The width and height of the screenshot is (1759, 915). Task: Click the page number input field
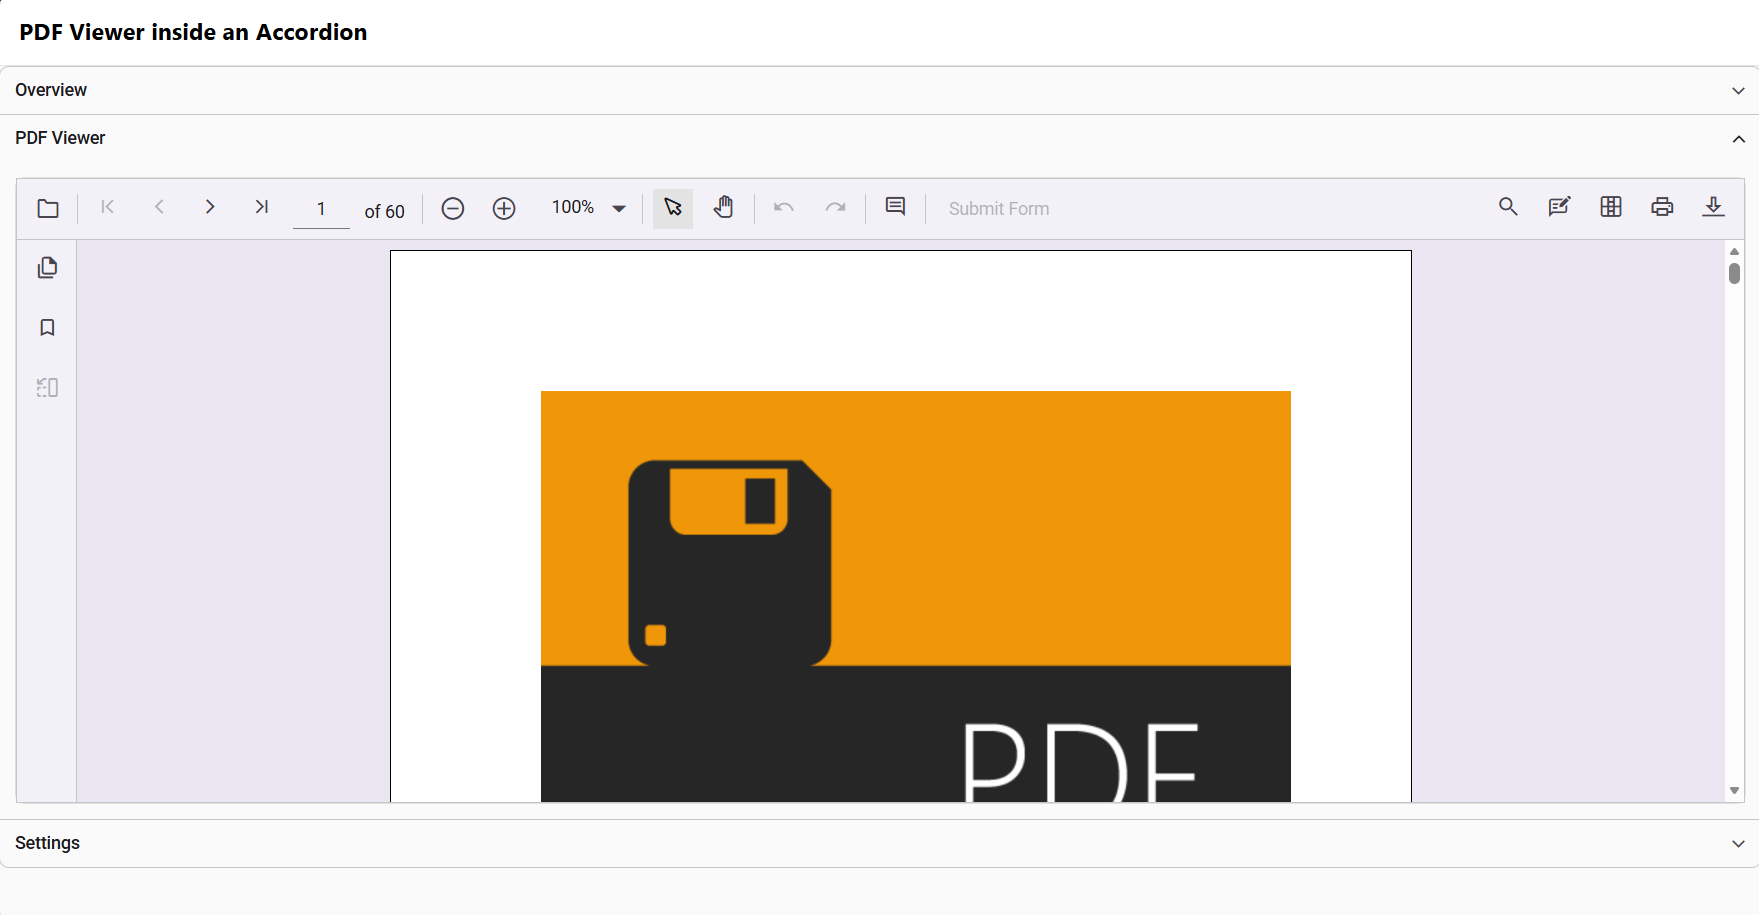coord(321,209)
